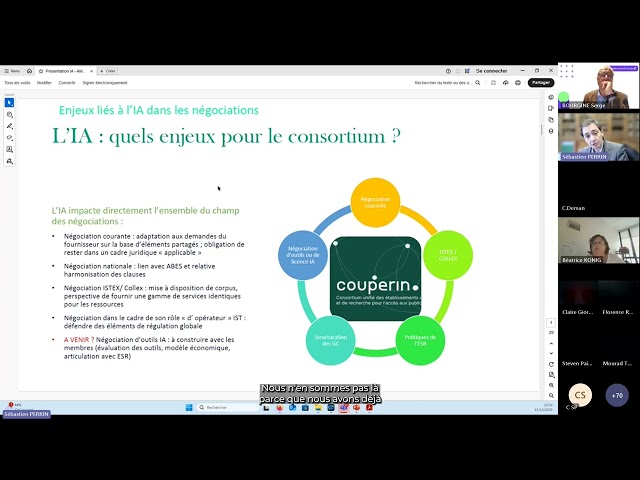The width and height of the screenshot is (640, 480).
Task: Click the Mourad T.. participant name
Action: (x=617, y=363)
